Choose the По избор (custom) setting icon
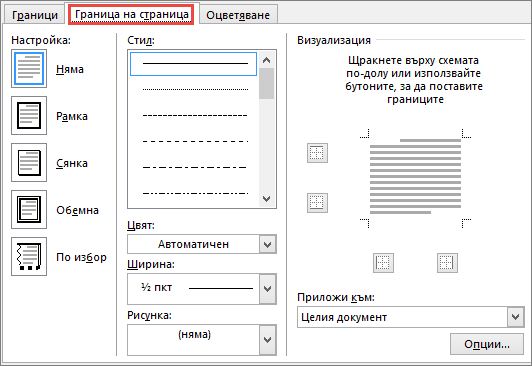 coord(29,257)
